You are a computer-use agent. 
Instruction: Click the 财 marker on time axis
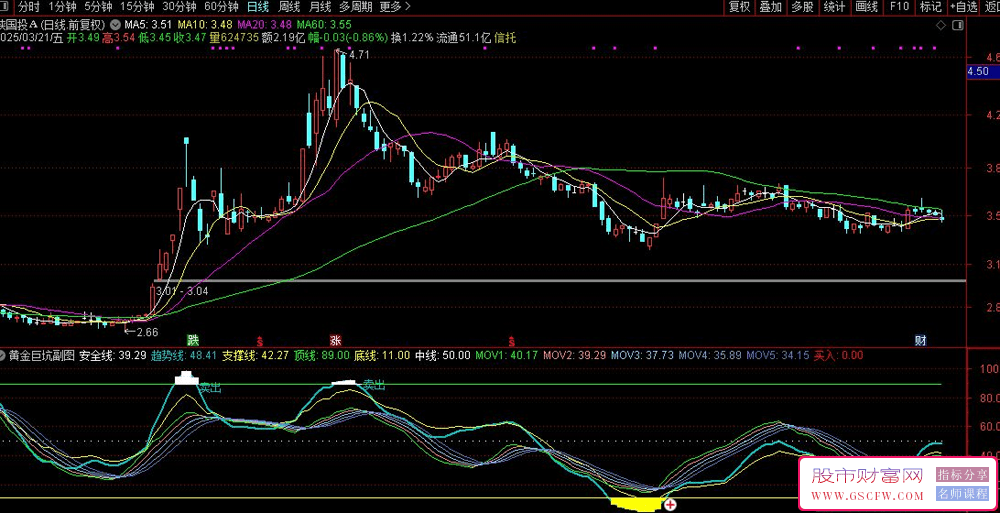click(920, 339)
